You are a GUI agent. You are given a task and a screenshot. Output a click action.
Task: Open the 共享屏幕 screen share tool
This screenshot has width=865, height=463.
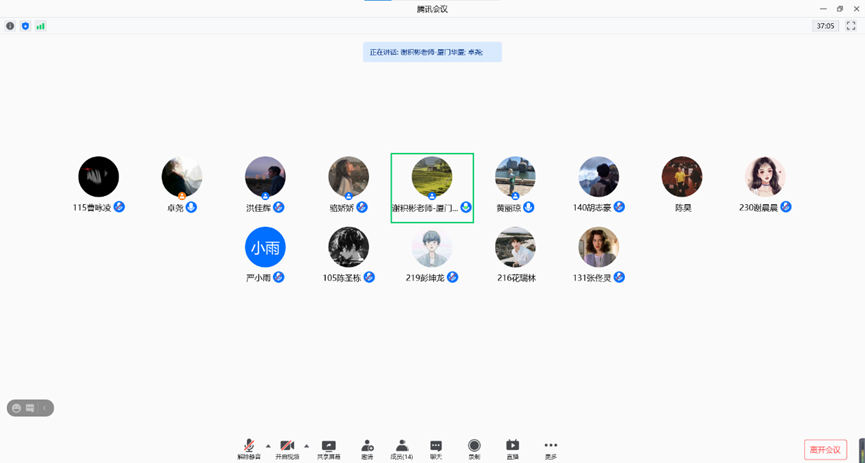pyautogui.click(x=328, y=448)
